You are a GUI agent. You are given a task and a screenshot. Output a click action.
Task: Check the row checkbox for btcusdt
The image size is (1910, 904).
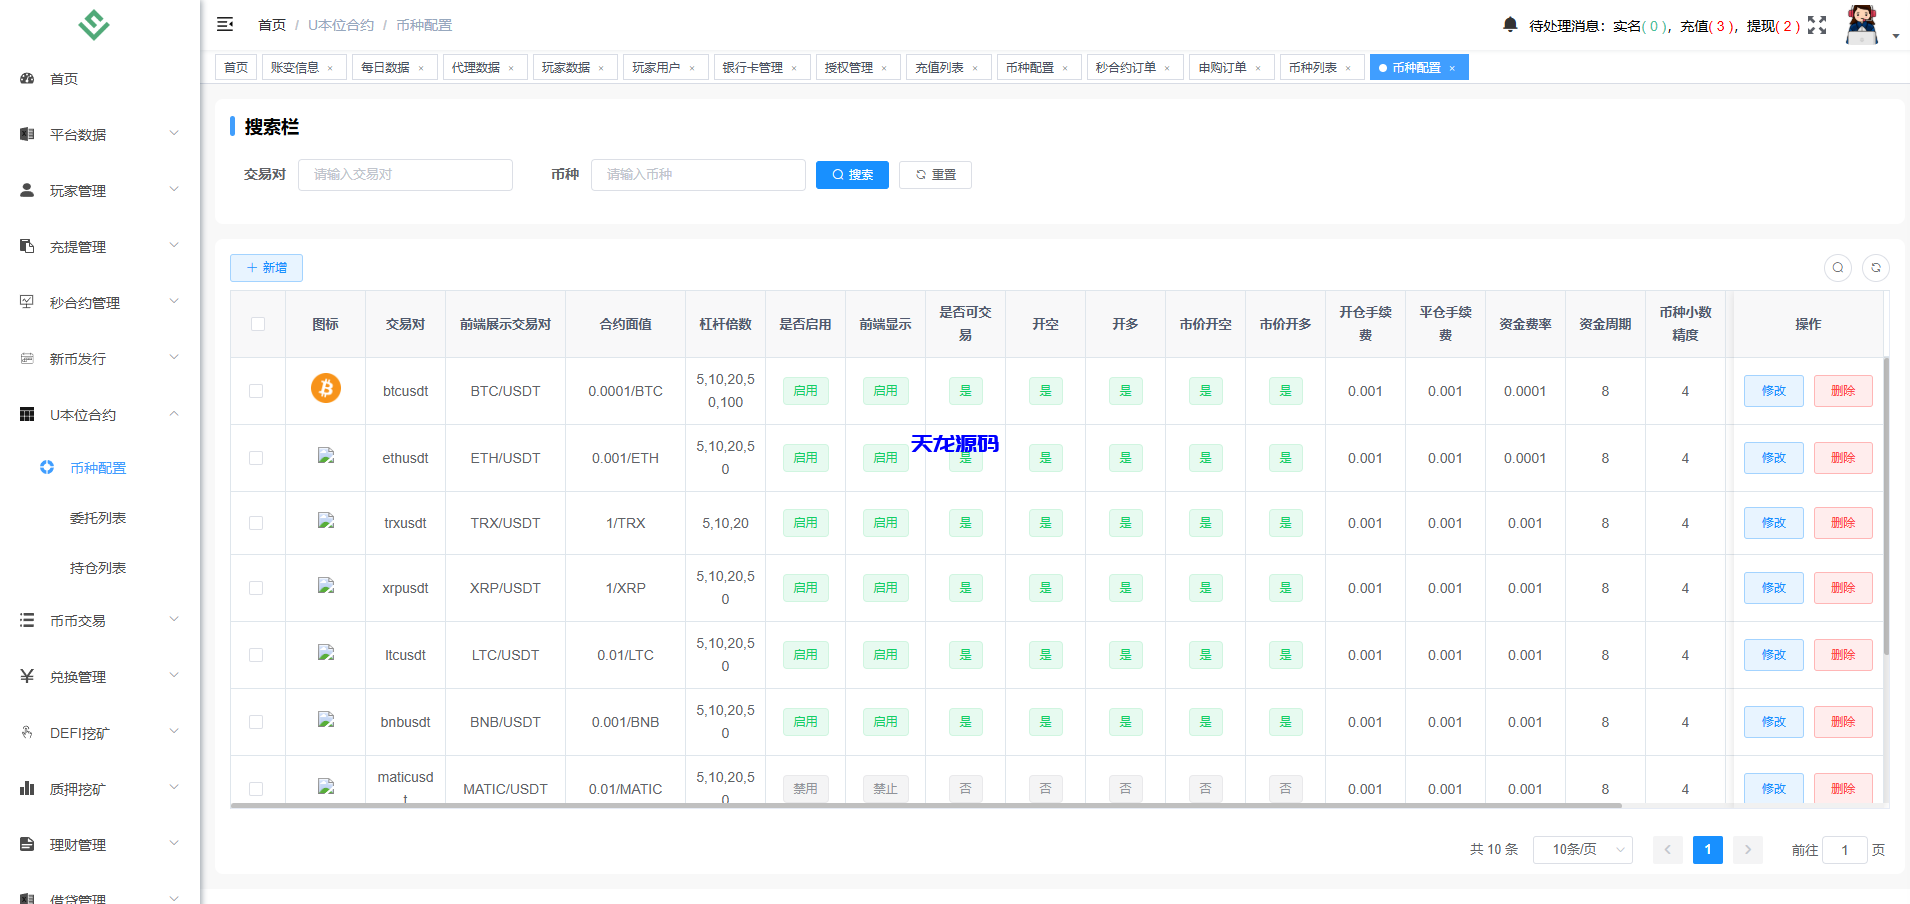tap(257, 390)
